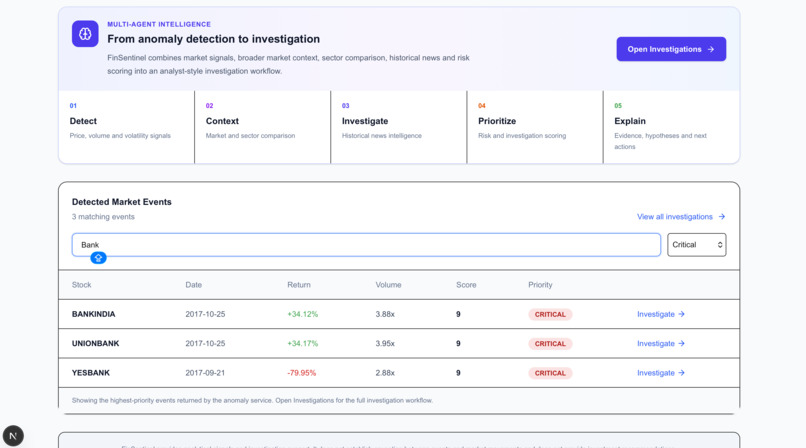Investigate the YESBANK event
This screenshot has width=806, height=448.
tap(661, 373)
